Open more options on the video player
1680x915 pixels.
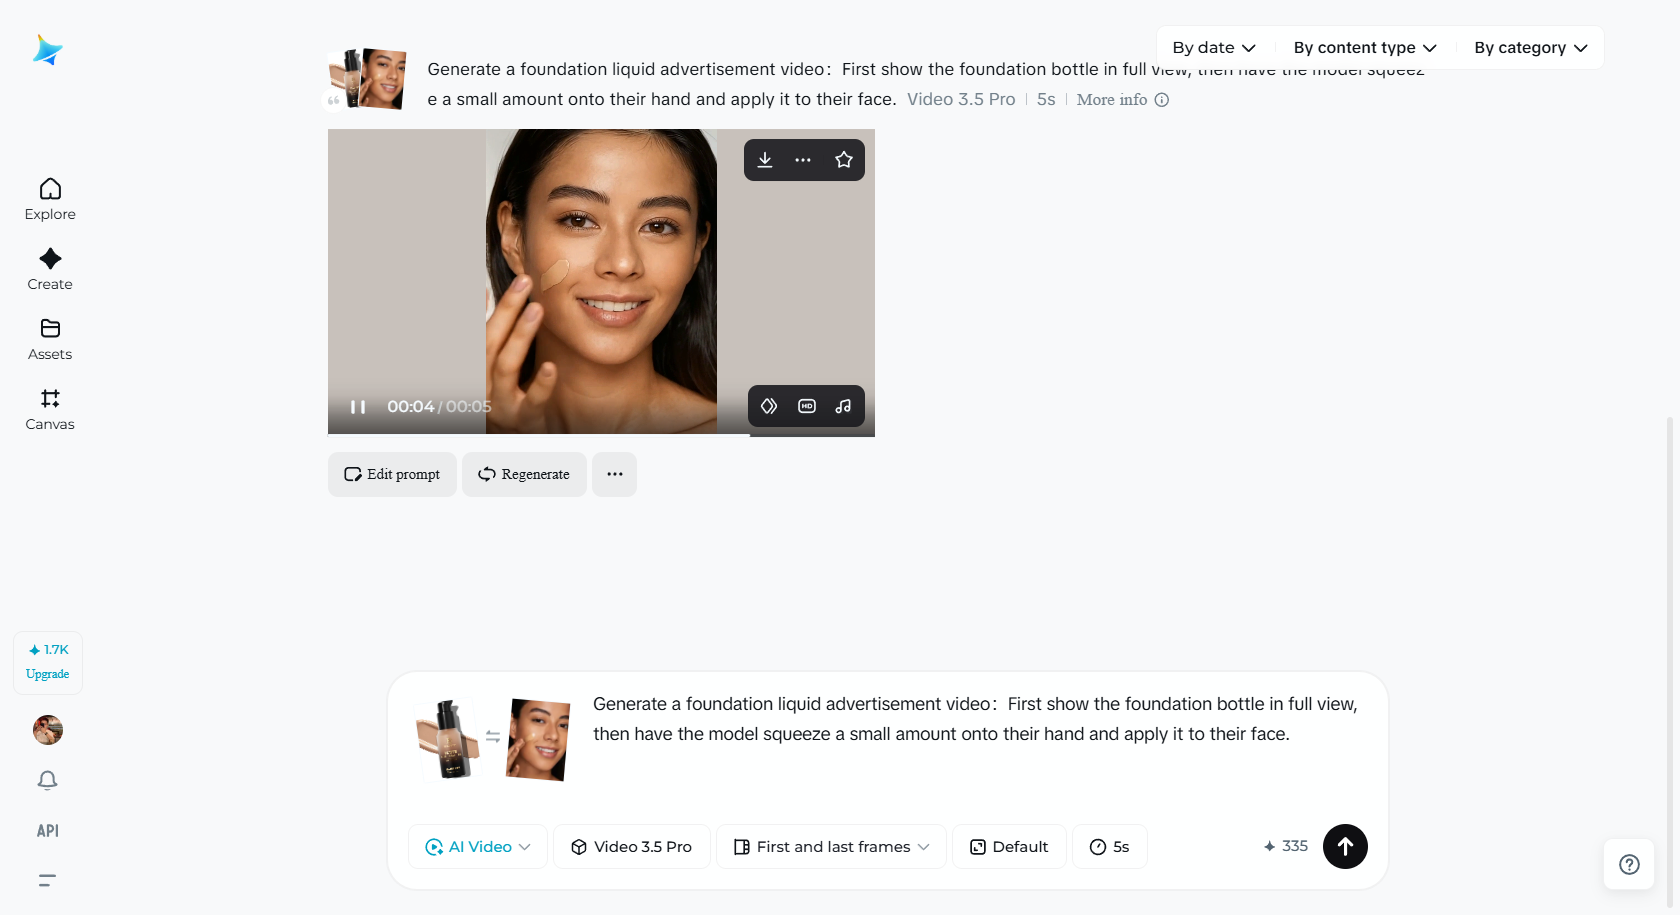coord(804,159)
